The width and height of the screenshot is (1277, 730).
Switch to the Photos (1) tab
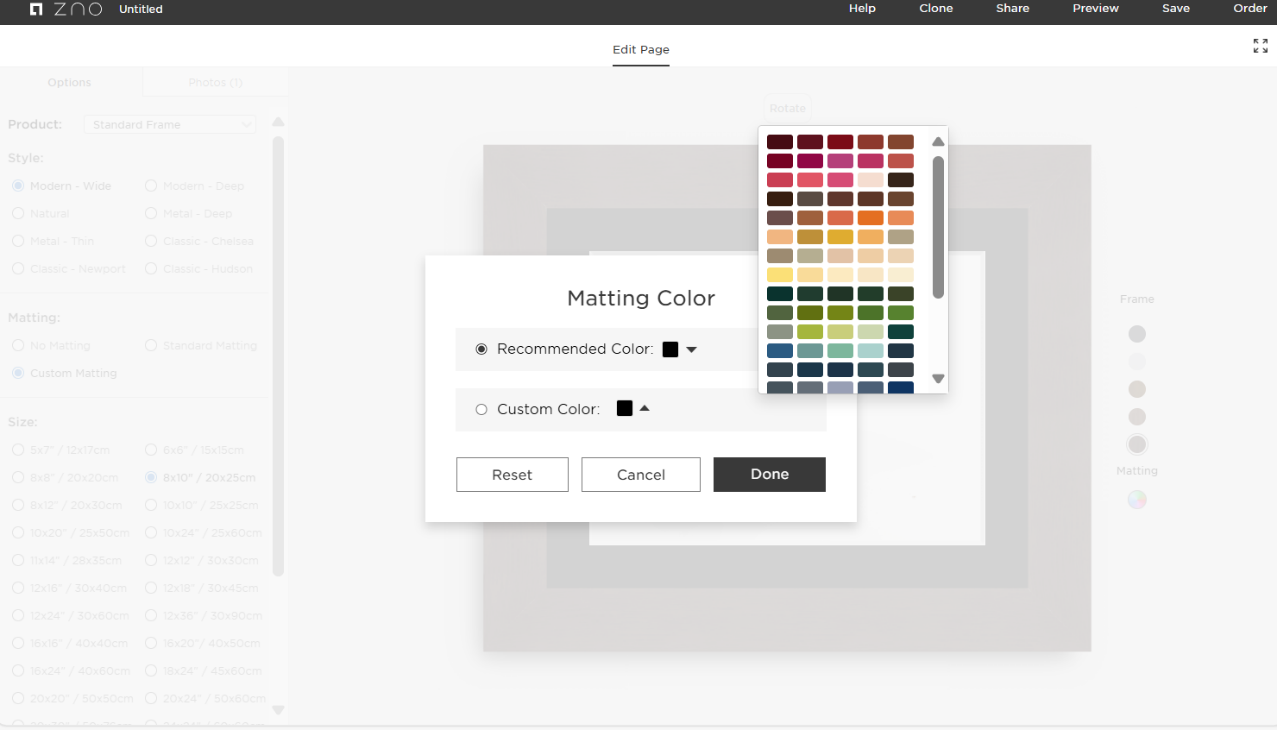(215, 82)
